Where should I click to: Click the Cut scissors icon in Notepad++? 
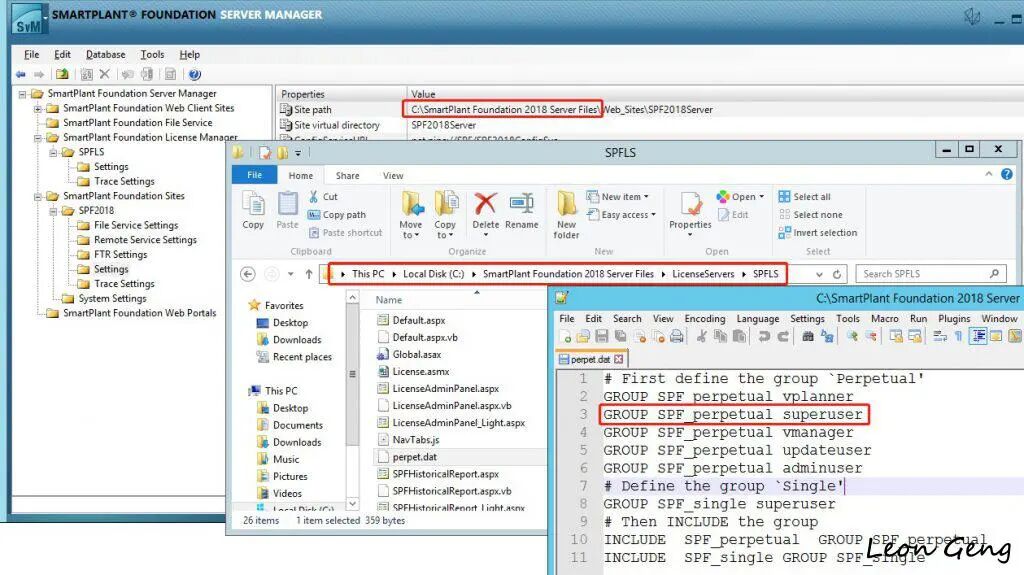701,337
